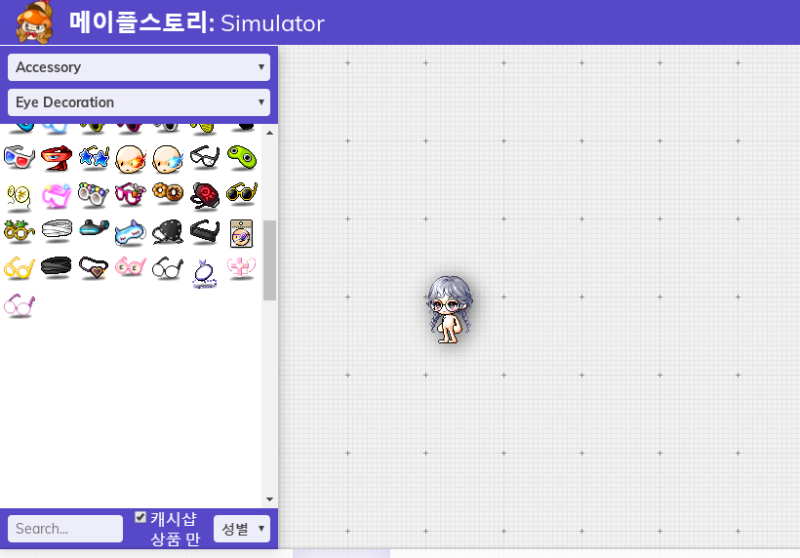Pick the white bandage eye wrap
The height and width of the screenshot is (558, 800).
[x=56, y=231]
